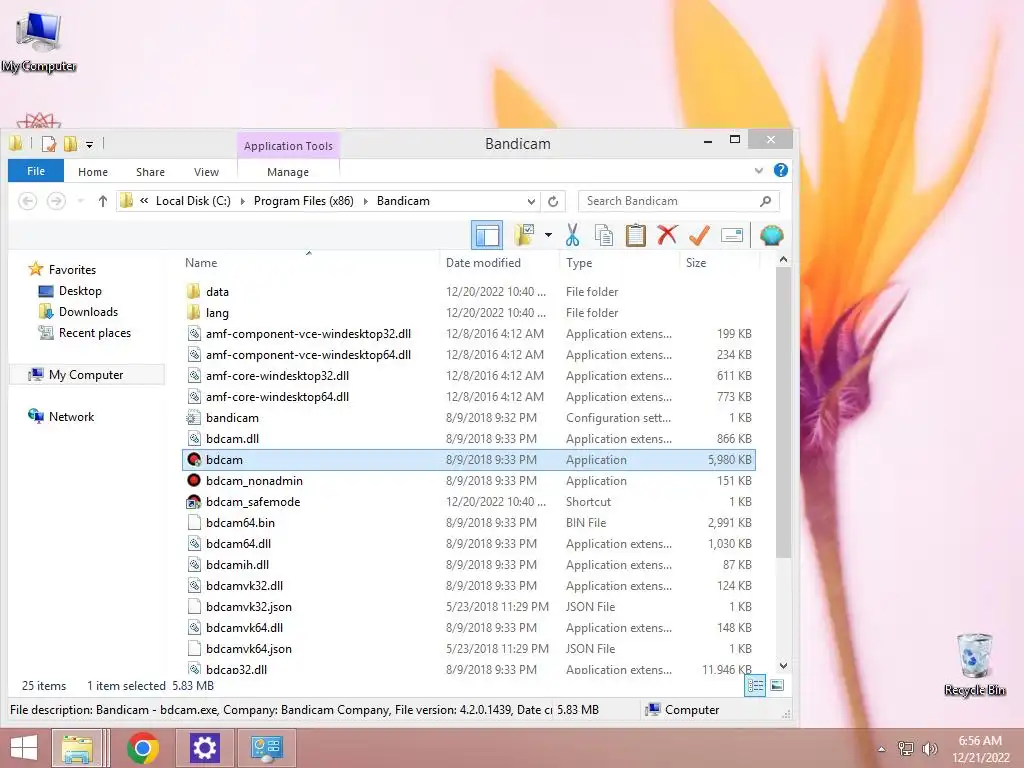The height and width of the screenshot is (768, 1024).
Task: Open Customize Quick Access Toolbar dropdown
Action: 89,144
